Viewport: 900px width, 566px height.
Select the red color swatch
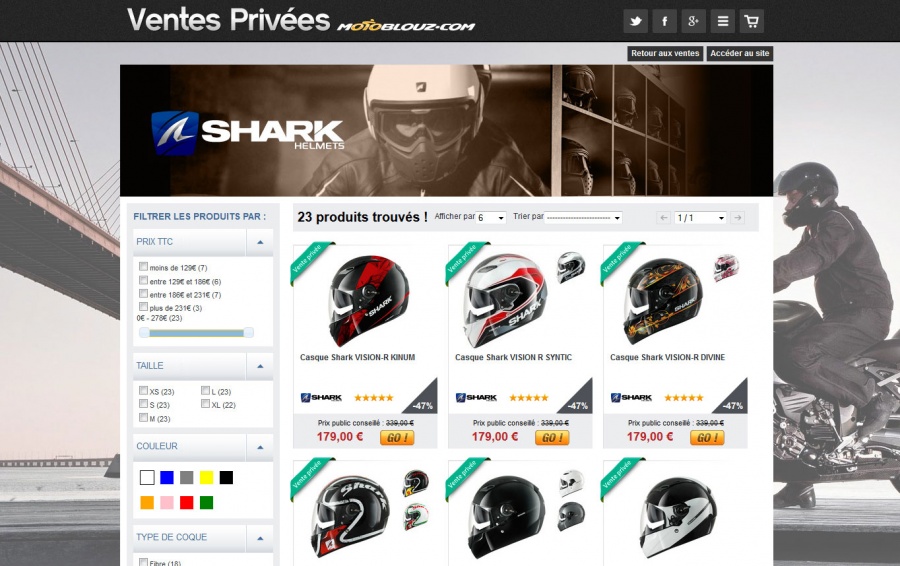point(187,502)
